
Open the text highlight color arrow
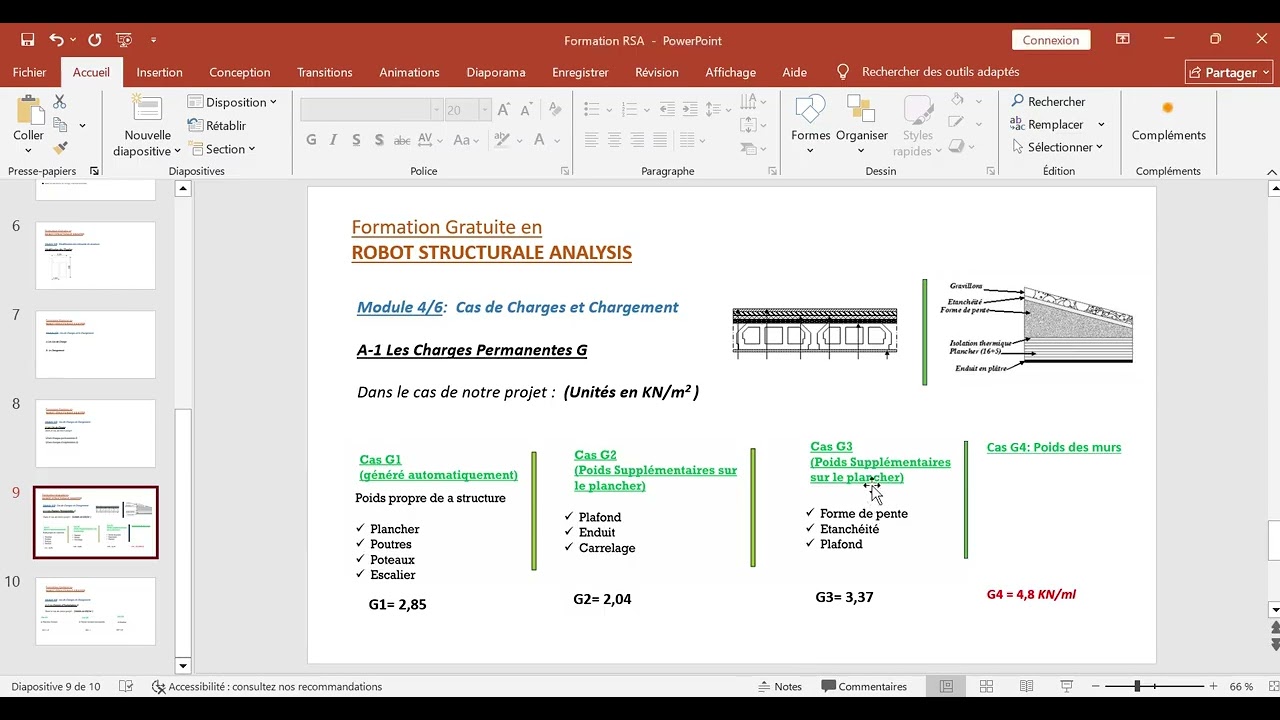click(519, 140)
